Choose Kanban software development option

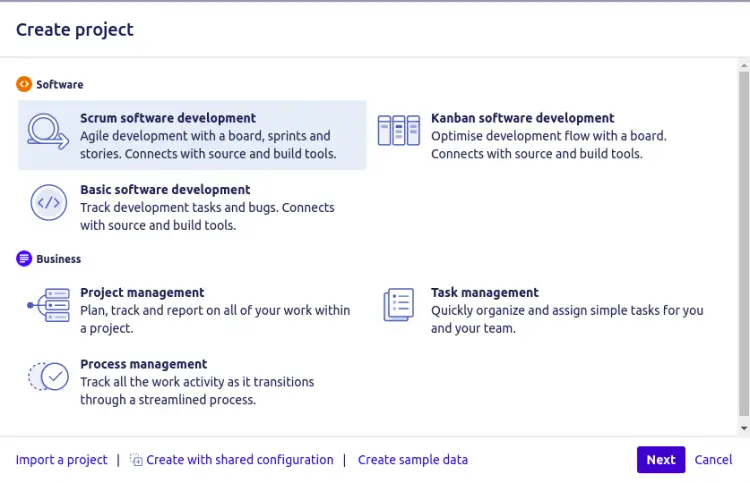point(522,118)
